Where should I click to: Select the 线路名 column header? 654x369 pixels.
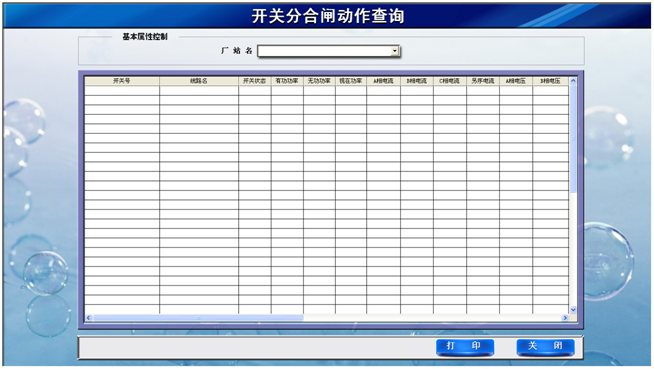click(x=199, y=81)
